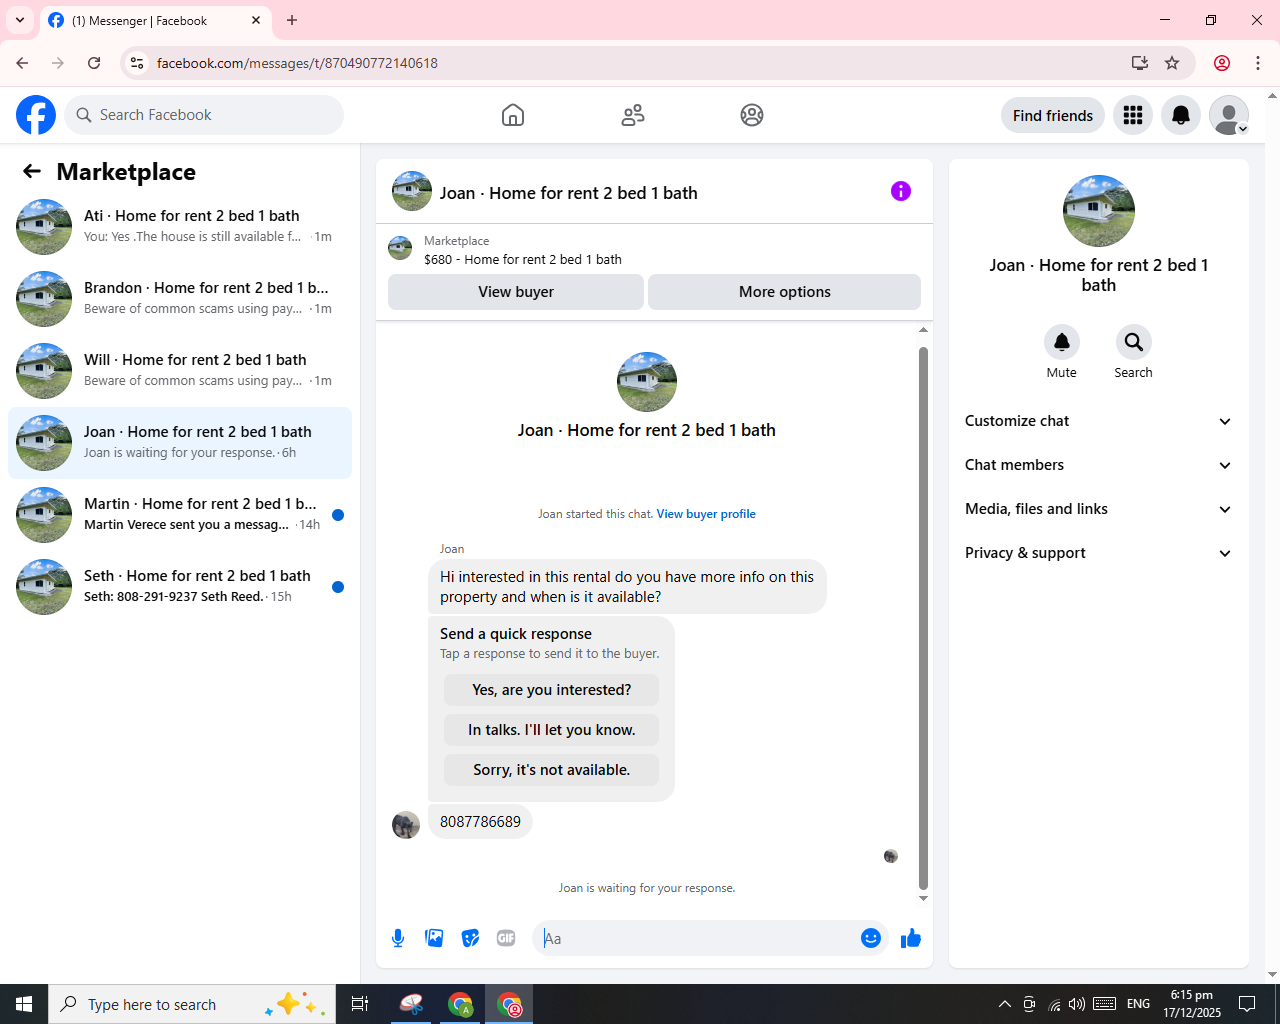The image size is (1280, 1024).
Task: Open the Chrome three-dot menu
Action: coord(1258,63)
